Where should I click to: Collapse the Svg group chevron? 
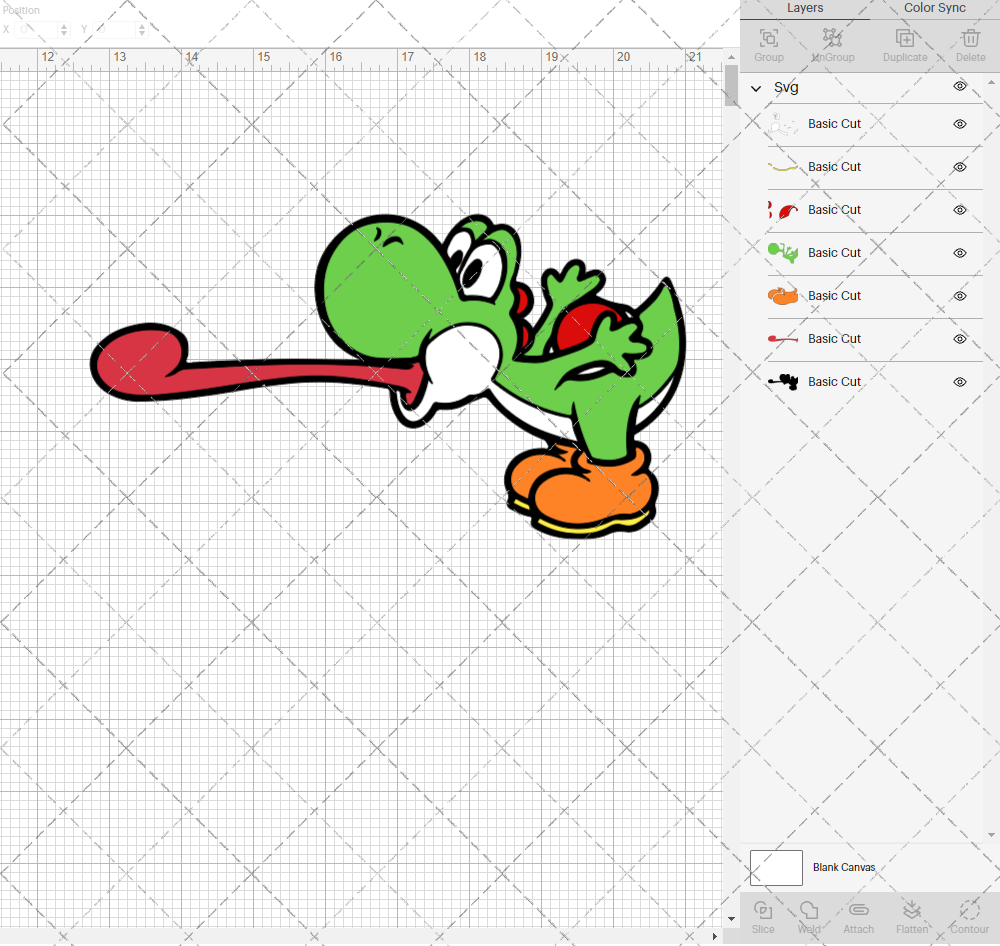[x=756, y=89]
